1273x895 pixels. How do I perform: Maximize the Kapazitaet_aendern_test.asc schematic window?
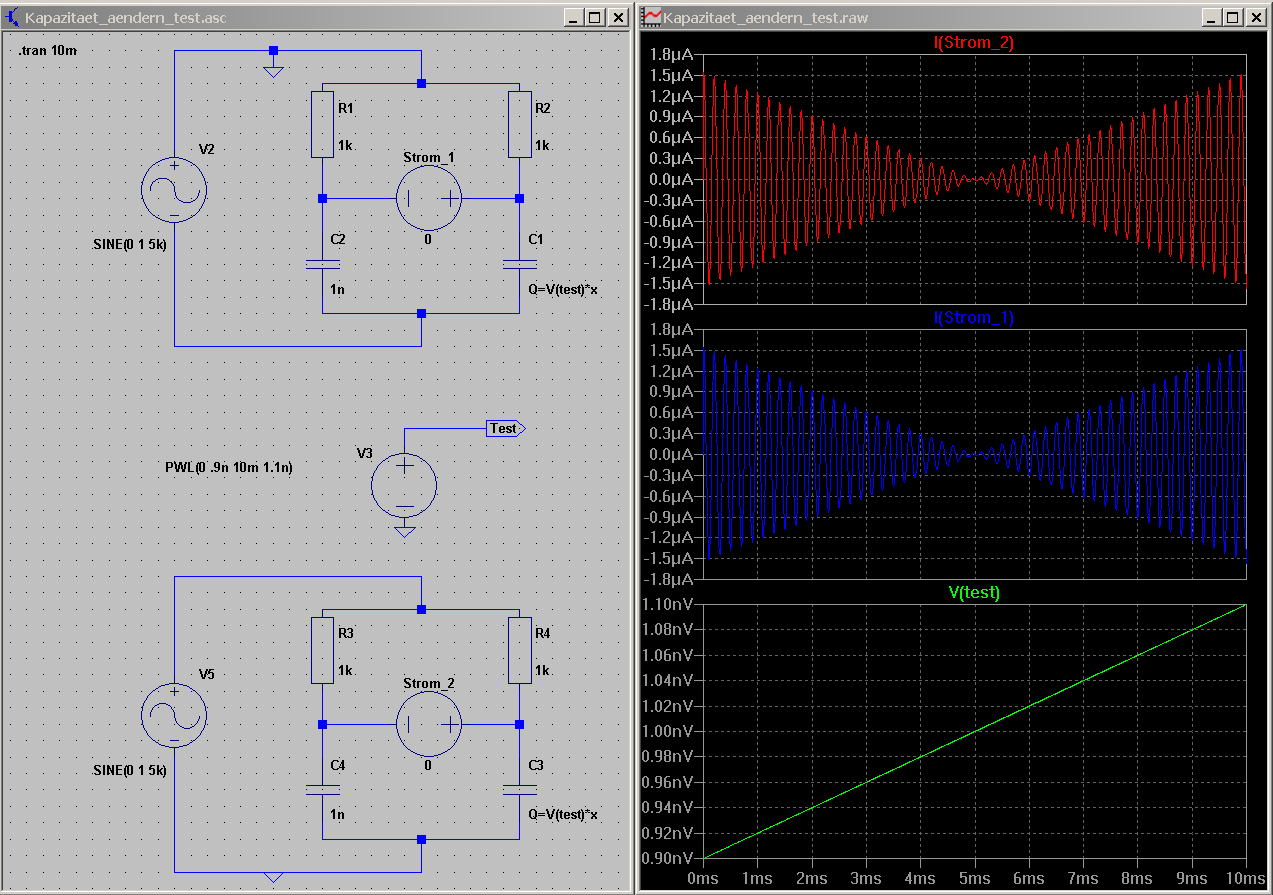(x=594, y=17)
